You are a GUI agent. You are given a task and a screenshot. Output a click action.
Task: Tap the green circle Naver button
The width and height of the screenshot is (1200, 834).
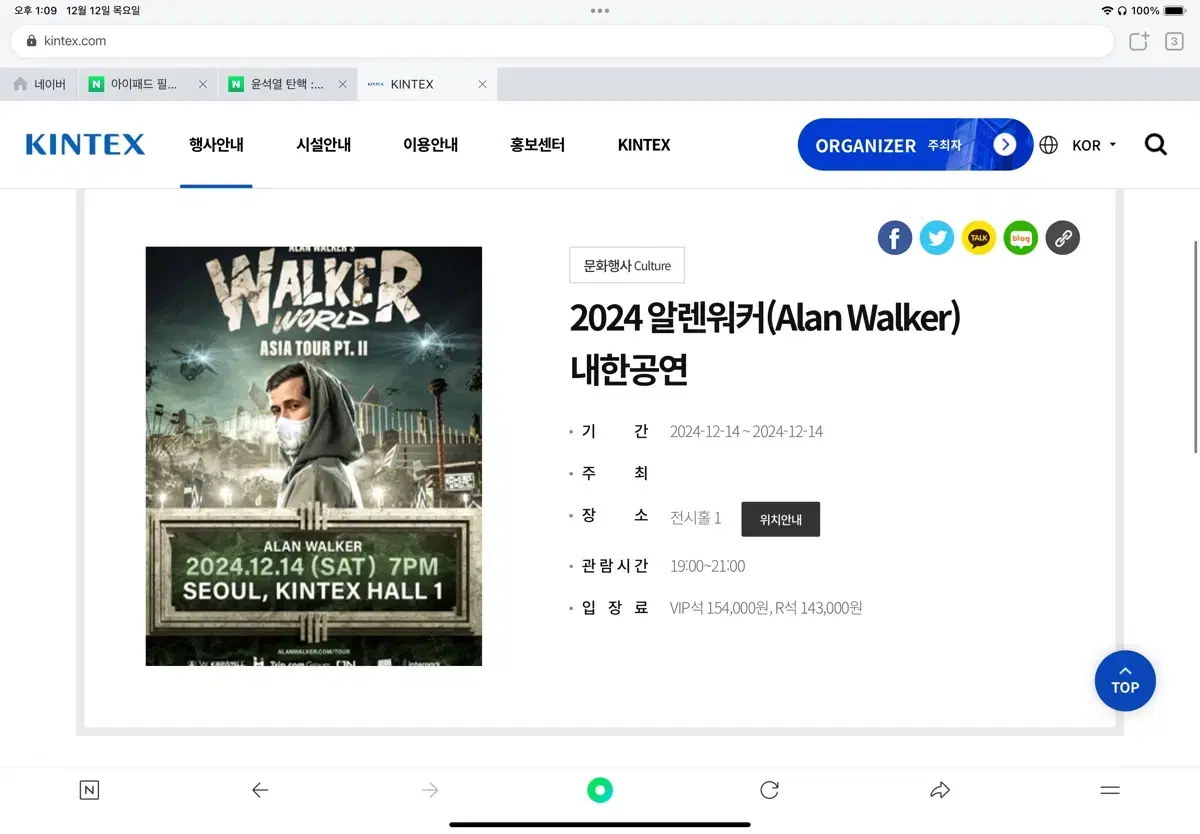point(600,790)
